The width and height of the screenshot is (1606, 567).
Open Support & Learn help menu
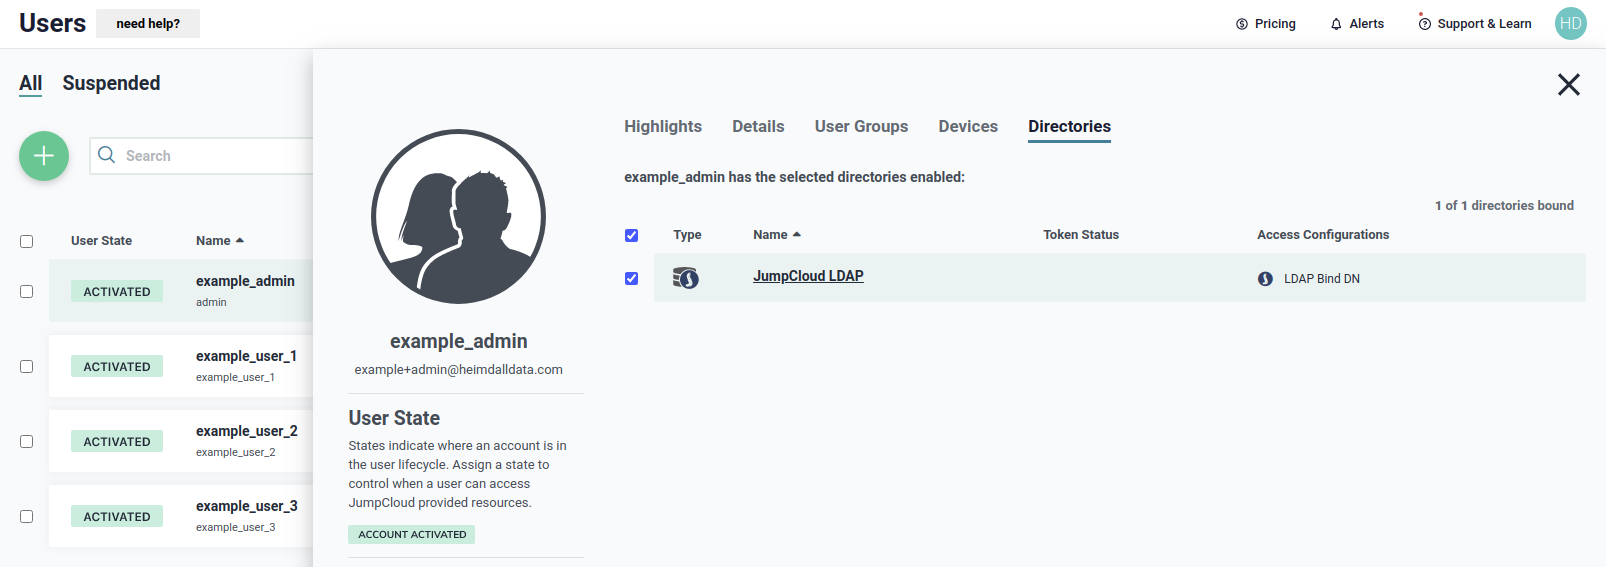[x=1474, y=24]
